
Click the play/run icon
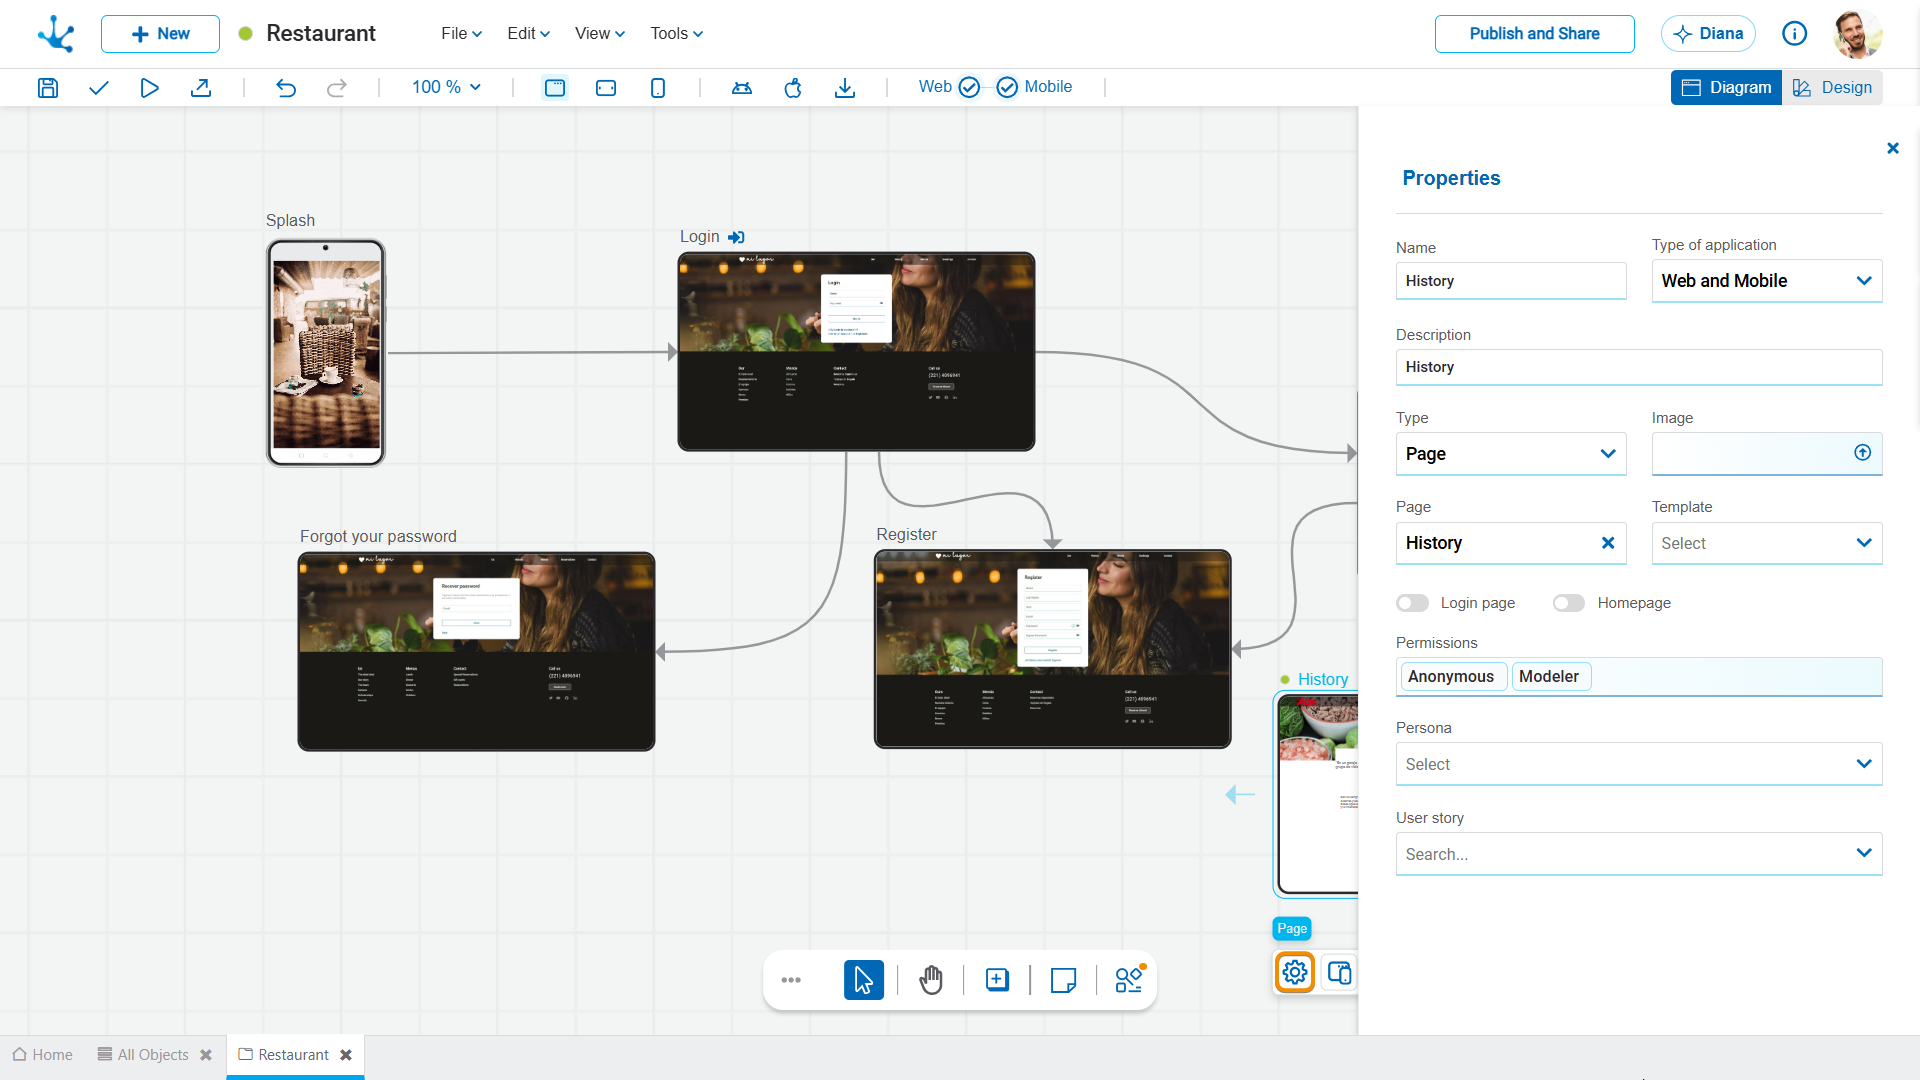[149, 88]
